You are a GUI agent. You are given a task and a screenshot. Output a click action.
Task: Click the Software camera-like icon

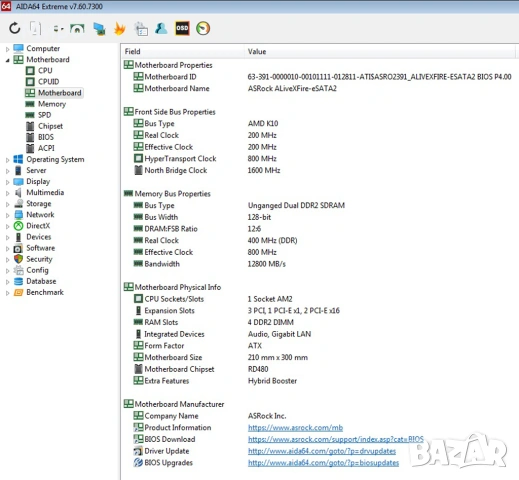[18, 248]
